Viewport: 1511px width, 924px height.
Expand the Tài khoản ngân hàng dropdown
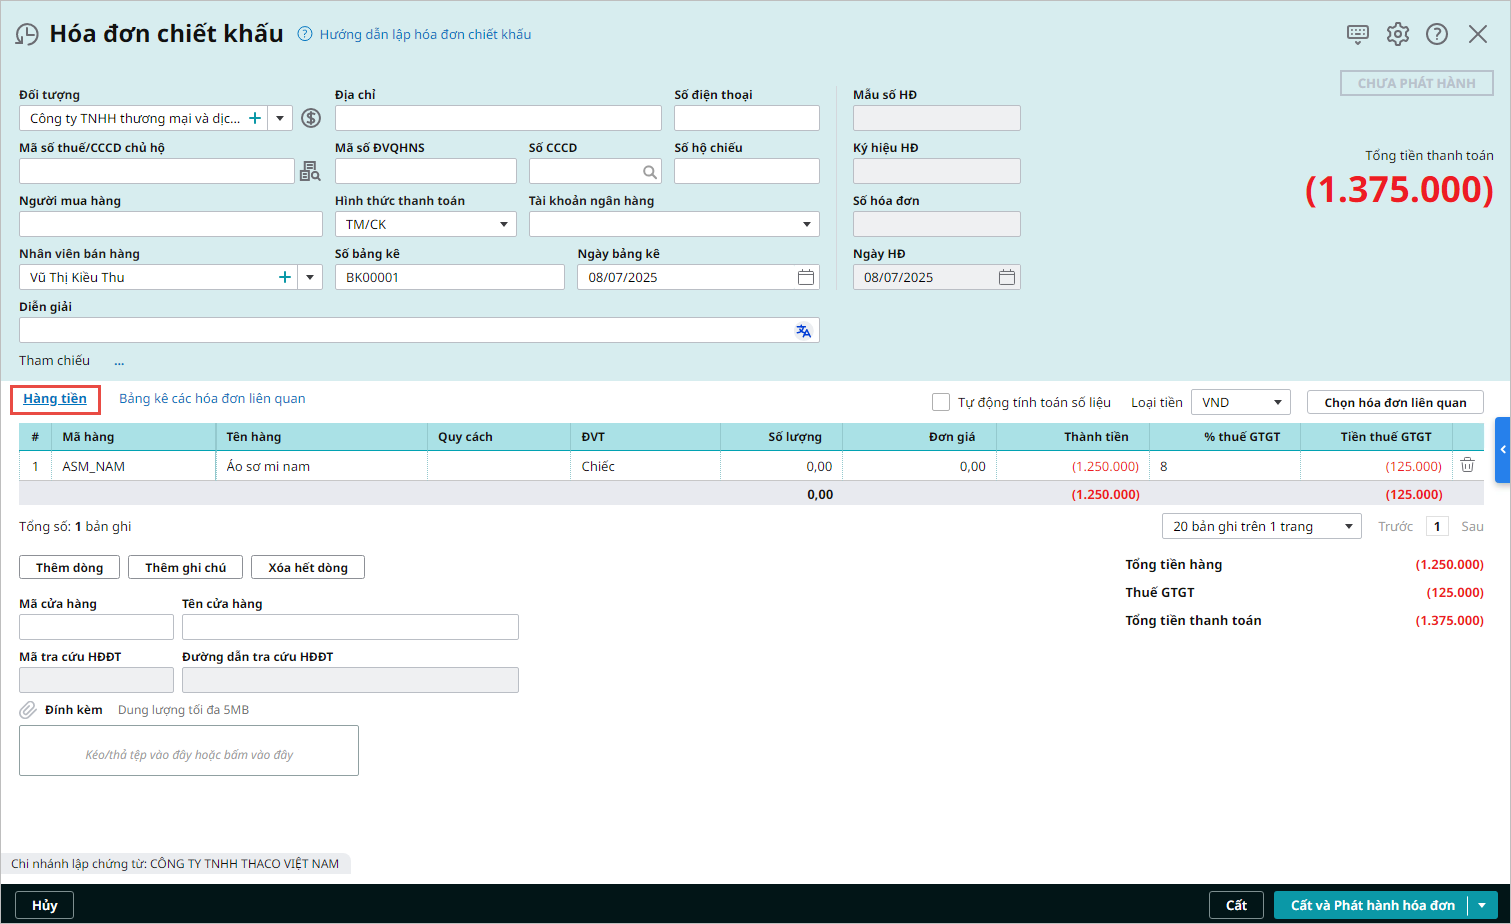click(x=806, y=224)
